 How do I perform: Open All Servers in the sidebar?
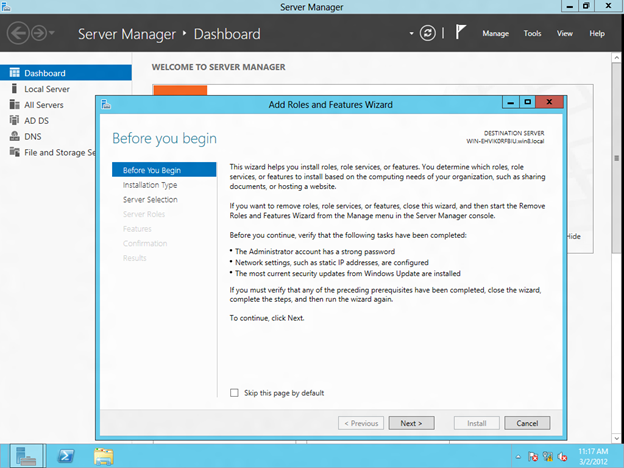pyautogui.click(x=44, y=105)
